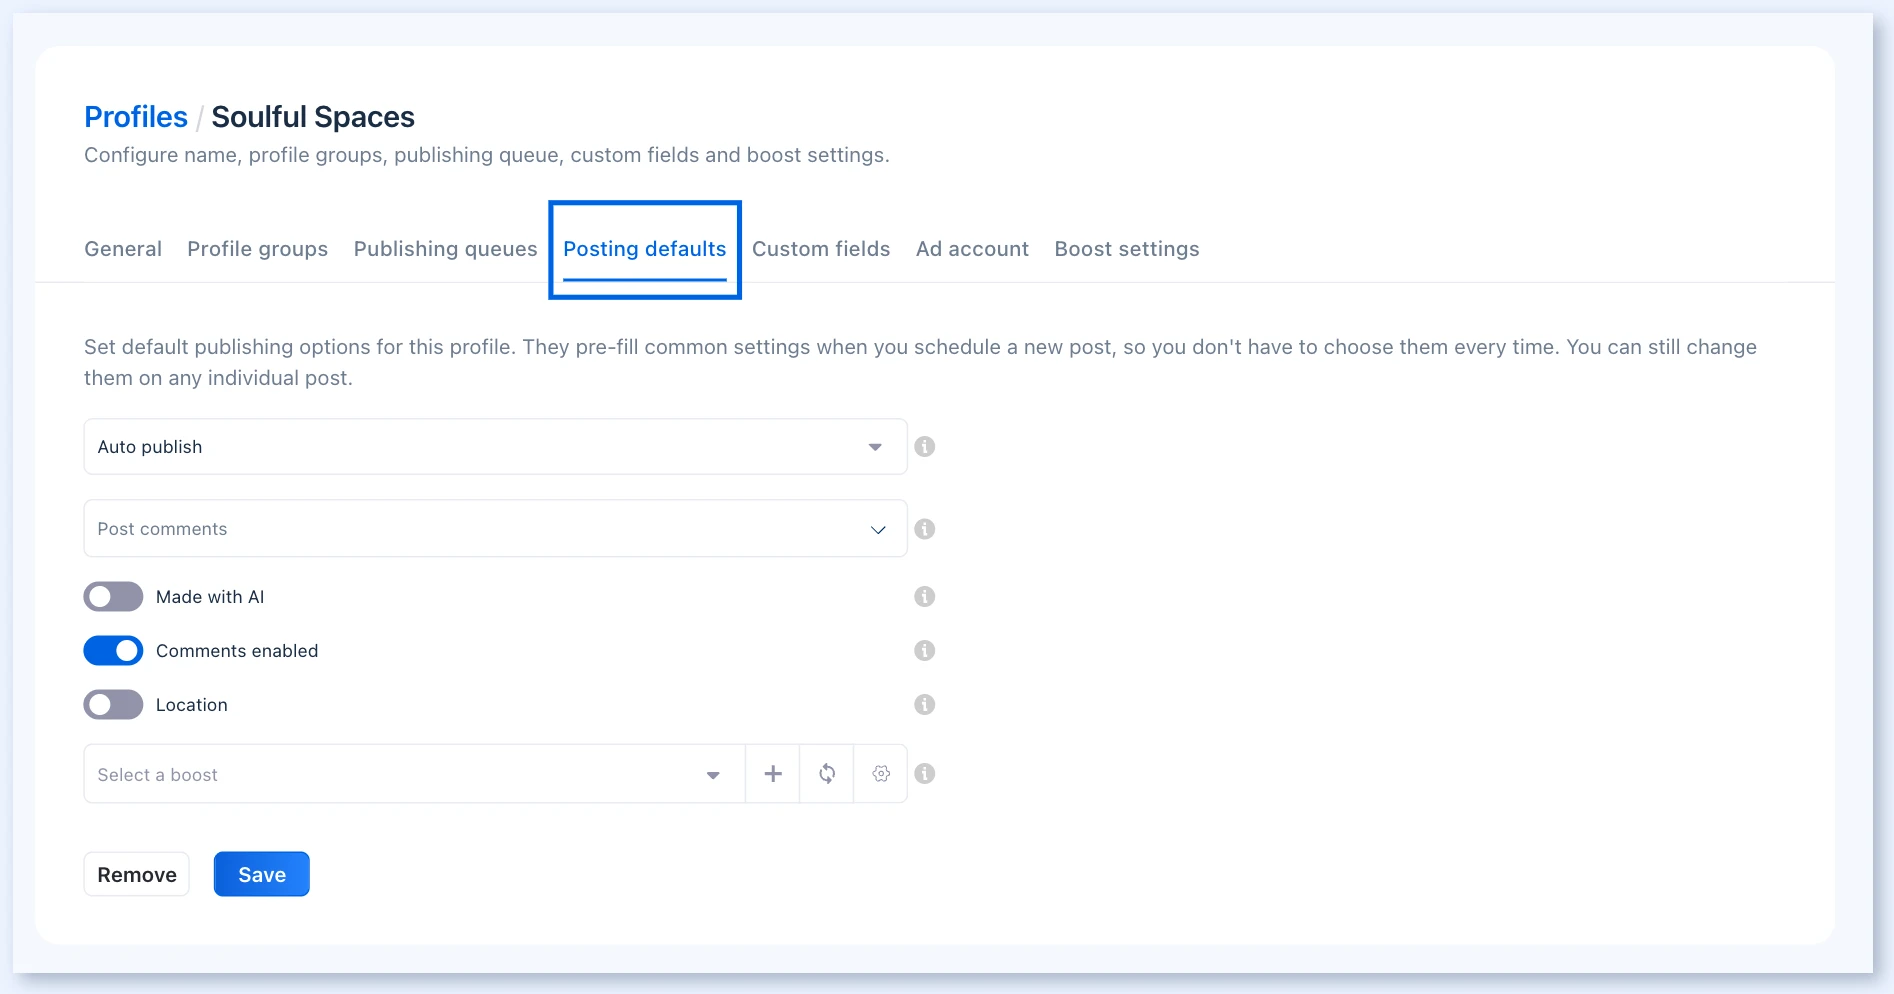1894x994 pixels.
Task: Go to the Publishing queues tab
Action: click(446, 249)
